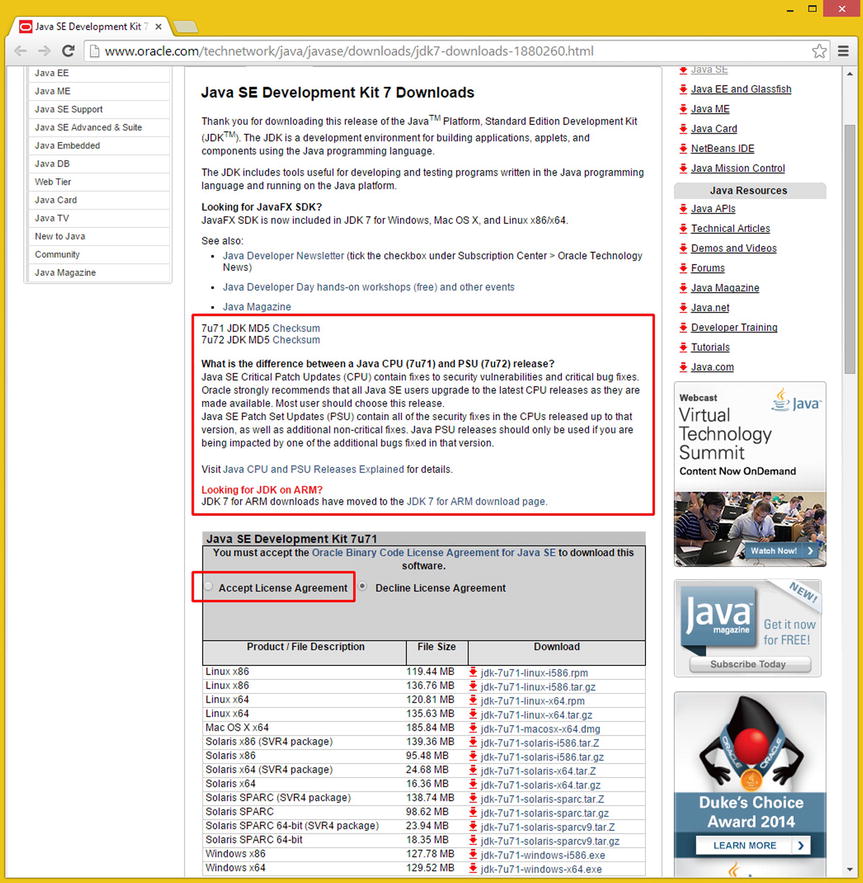Open Java Developer Day hands-on workshops link
This screenshot has width=863, height=883.
tap(368, 287)
